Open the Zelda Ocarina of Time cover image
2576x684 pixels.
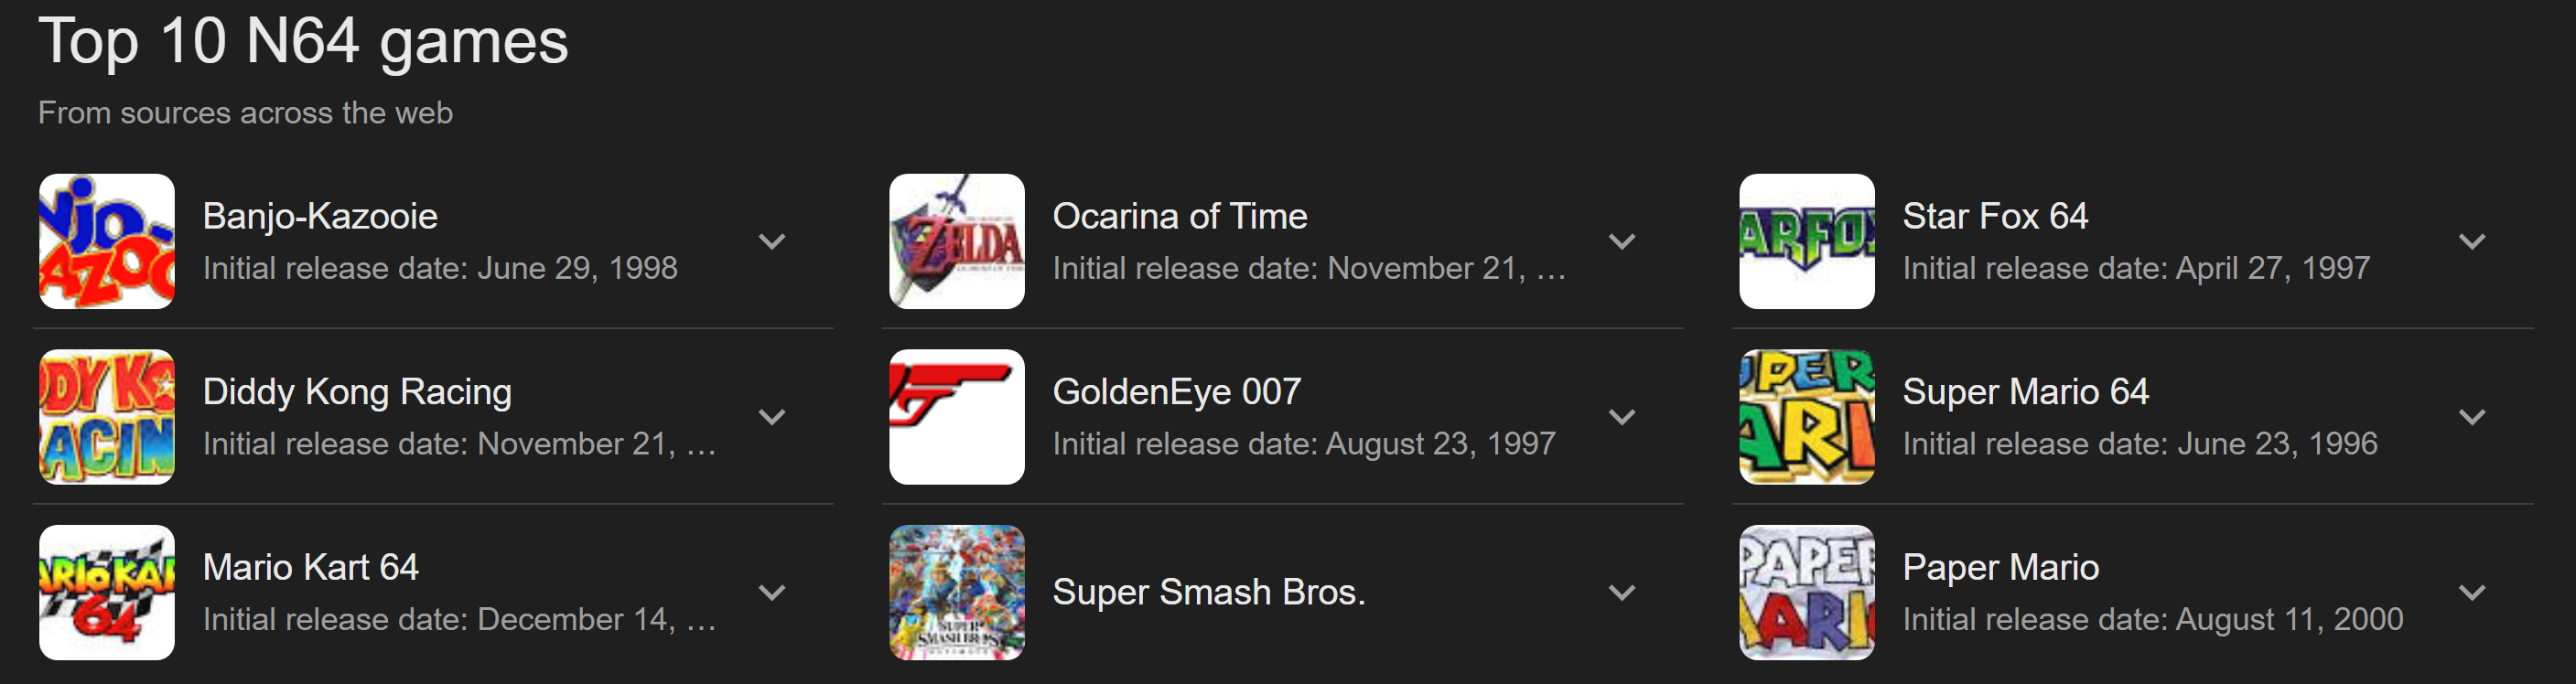957,241
